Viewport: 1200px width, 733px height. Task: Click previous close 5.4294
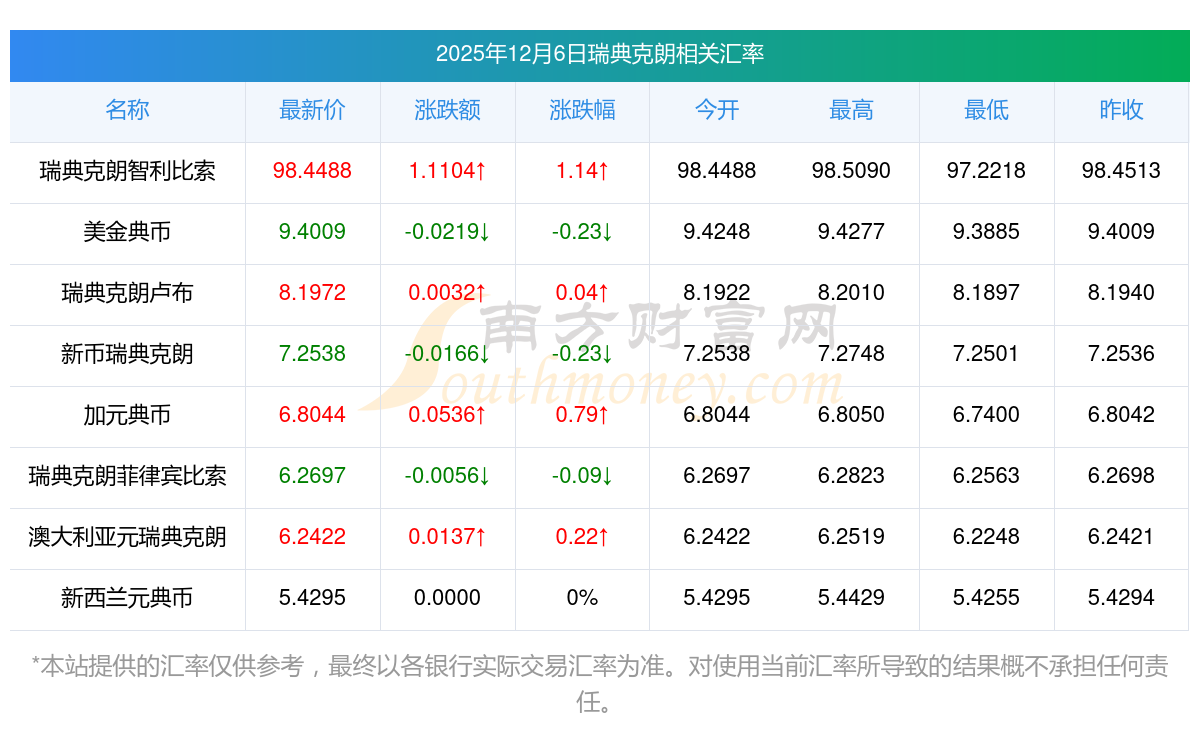(1121, 598)
